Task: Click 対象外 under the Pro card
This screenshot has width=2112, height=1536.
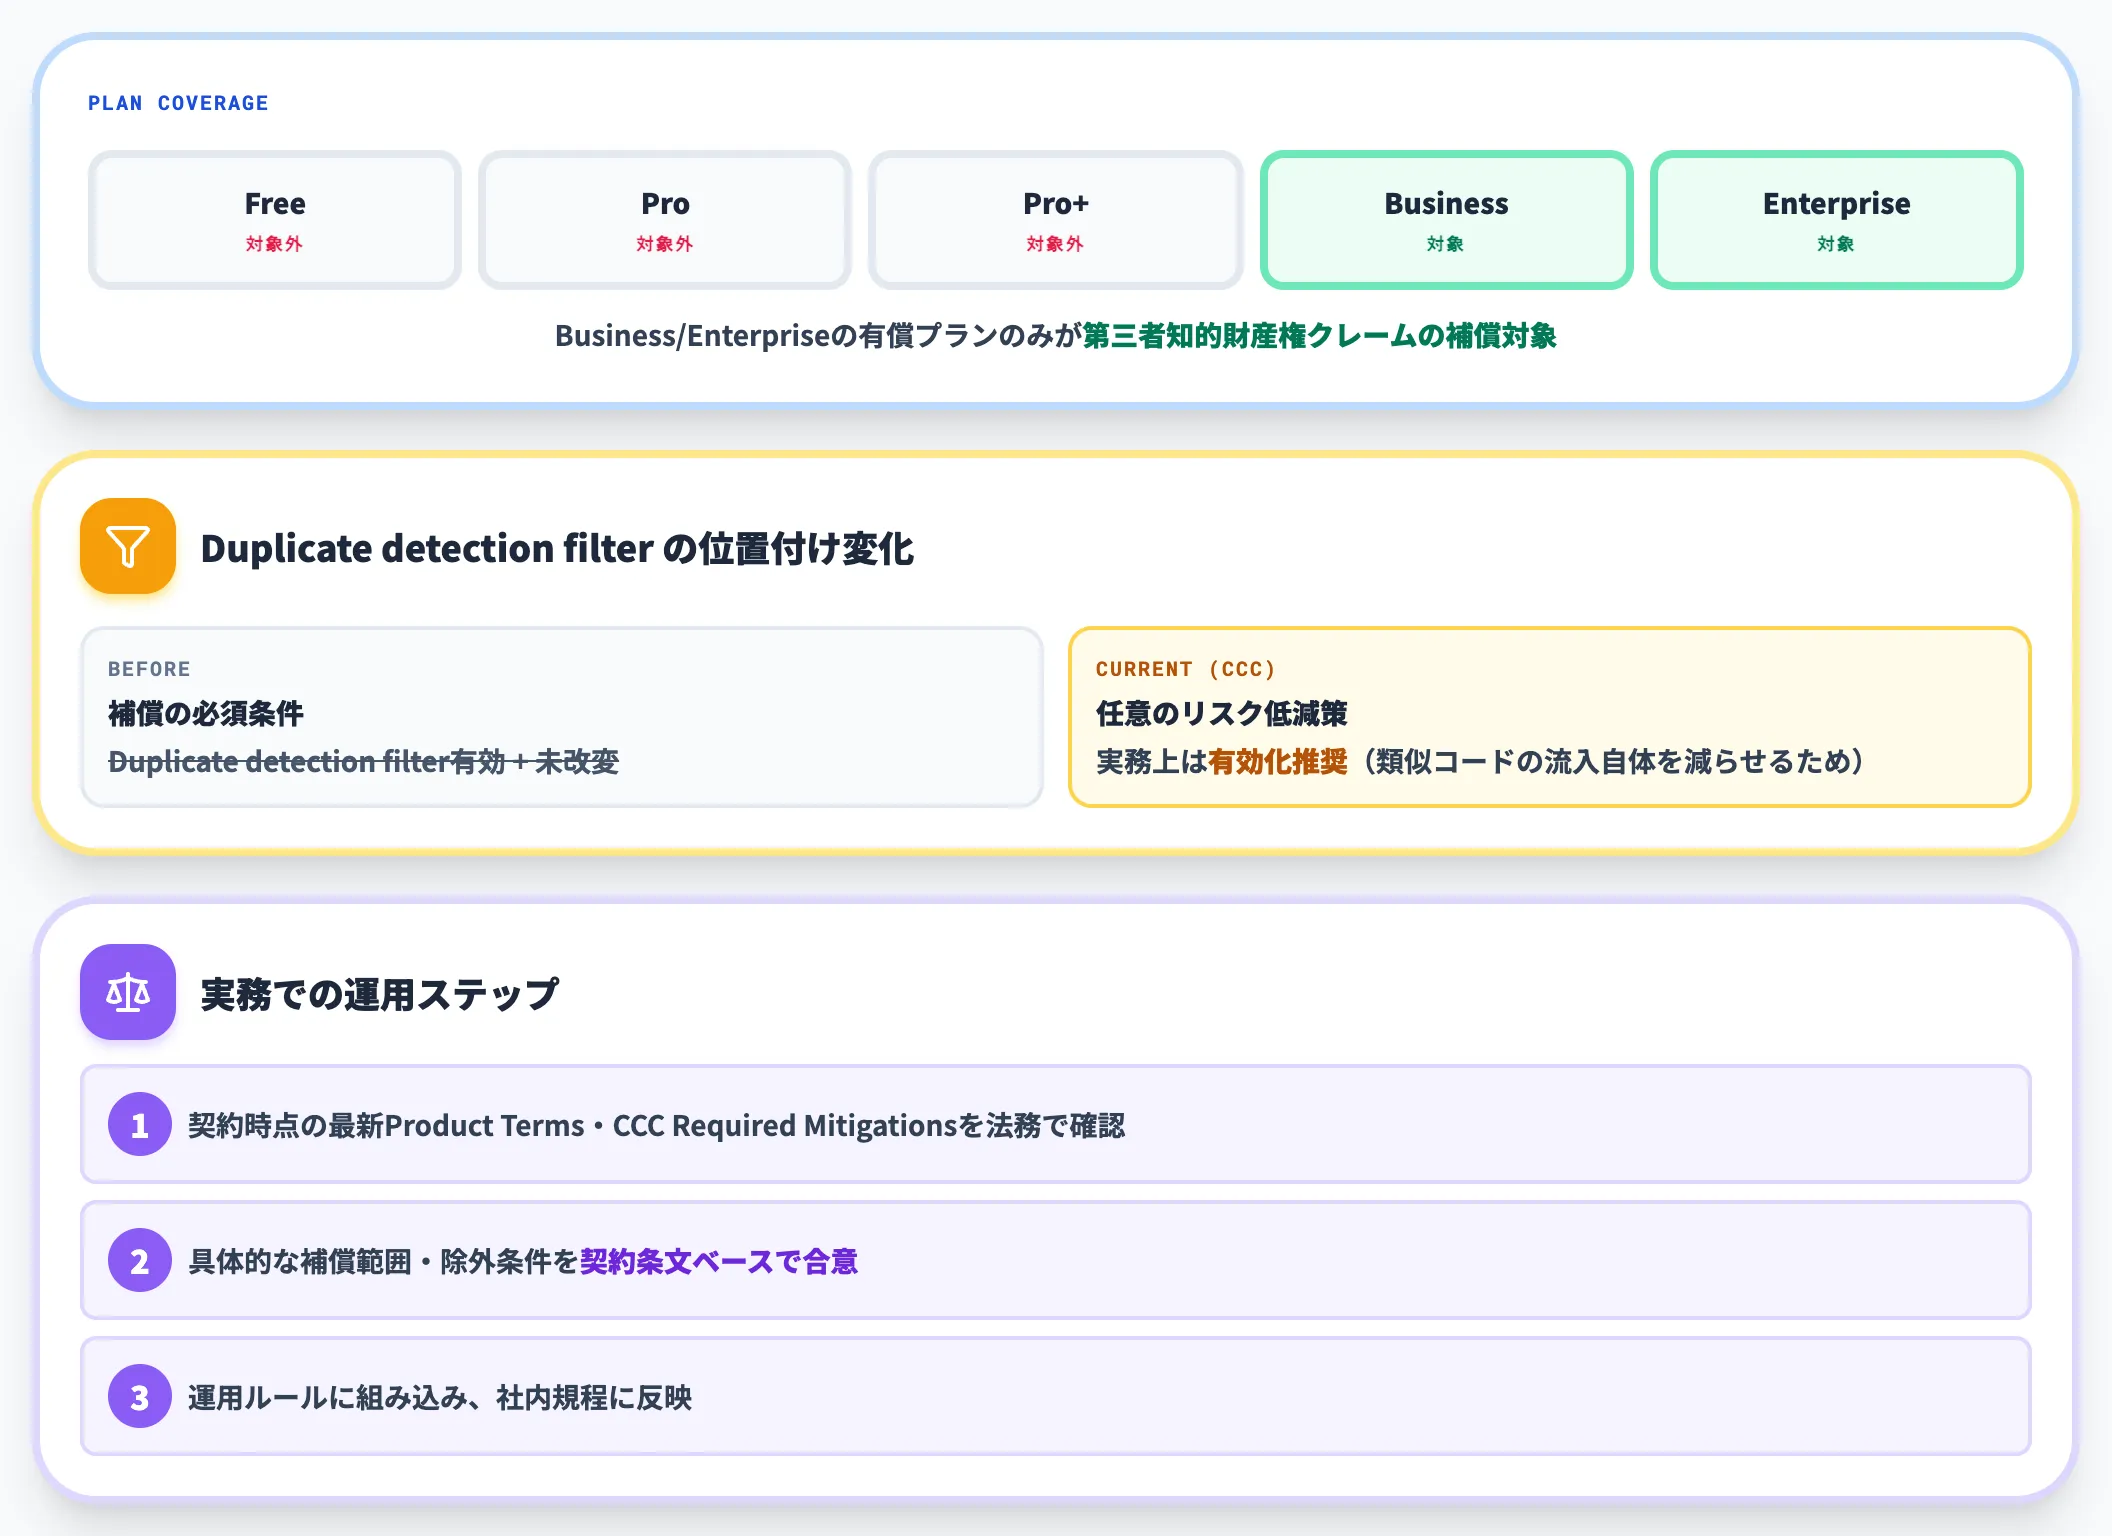Action: click(665, 244)
